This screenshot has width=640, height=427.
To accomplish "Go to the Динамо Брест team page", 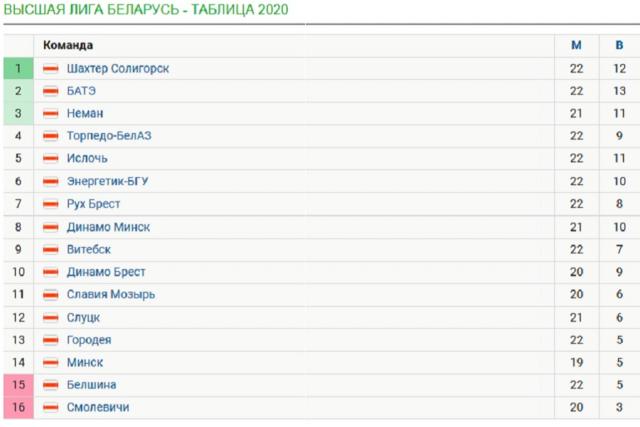I will point(106,272).
